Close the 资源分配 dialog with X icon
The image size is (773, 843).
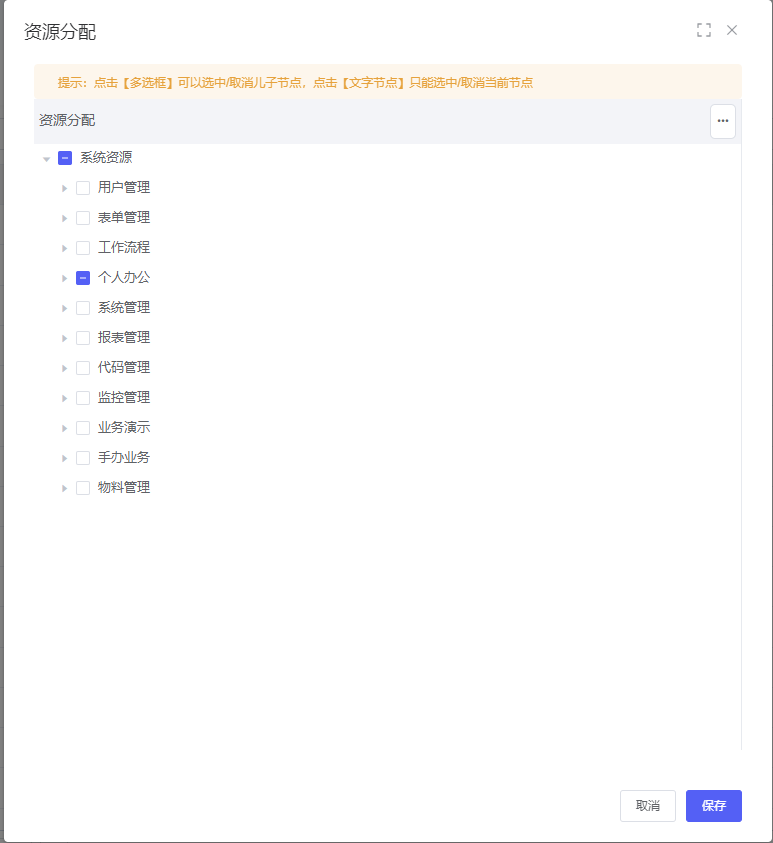pos(732,30)
